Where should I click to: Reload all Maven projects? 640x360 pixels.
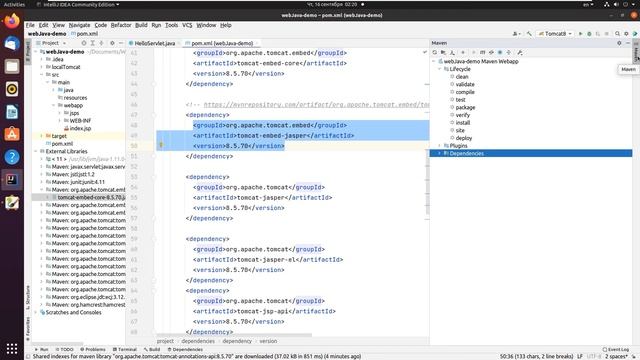pos(435,53)
